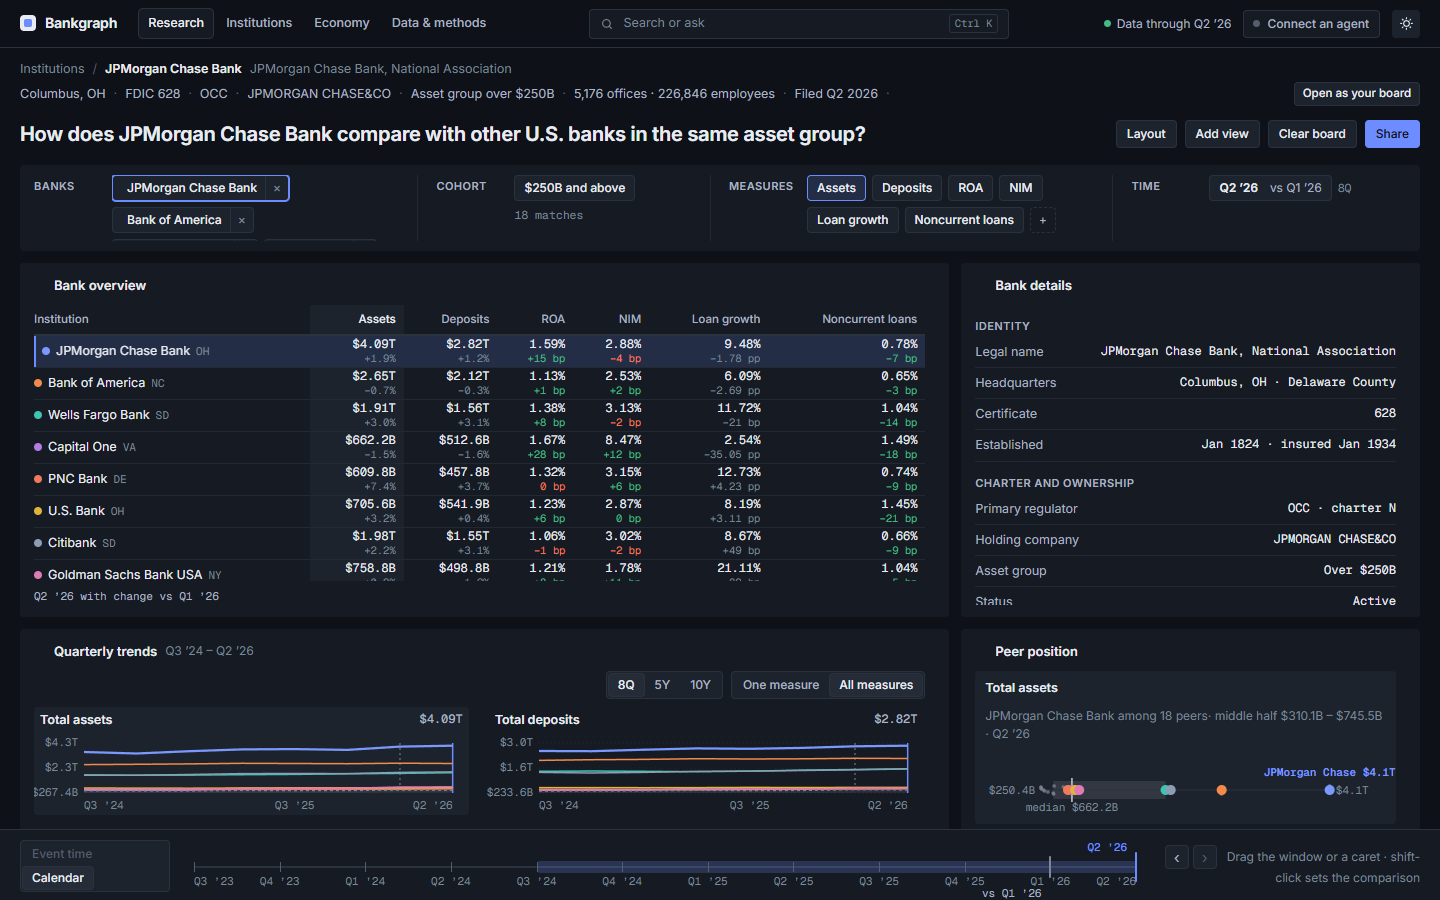The height and width of the screenshot is (900, 1440).
Task: Select the Capital One row
Action: tap(479, 447)
